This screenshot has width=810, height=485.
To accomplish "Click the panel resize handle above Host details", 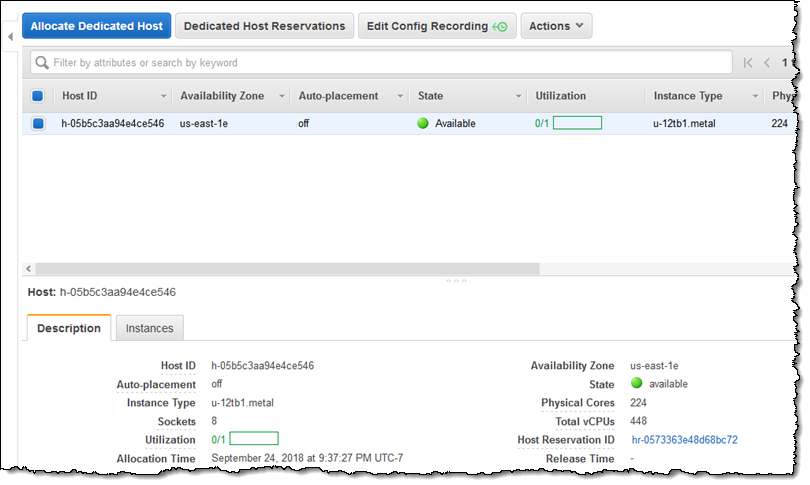I will coord(456,281).
